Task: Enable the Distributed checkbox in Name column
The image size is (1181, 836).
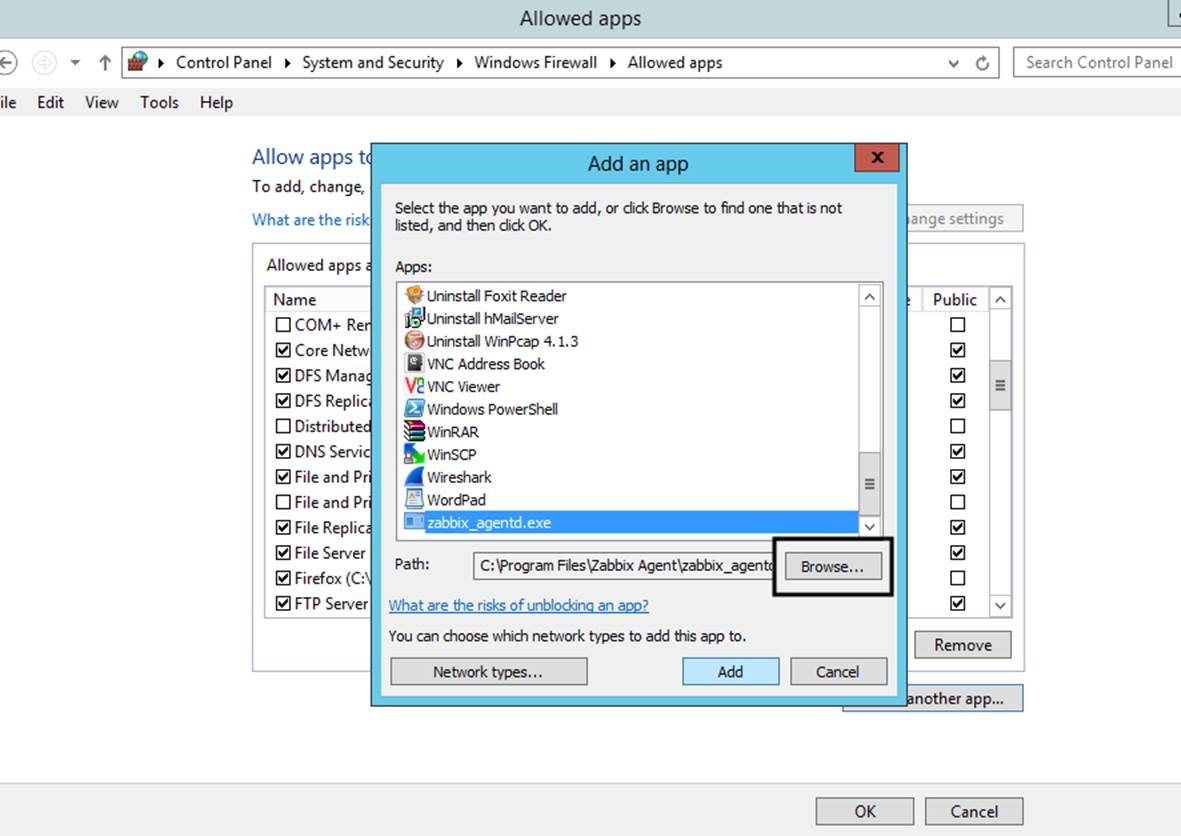Action: 283,426
